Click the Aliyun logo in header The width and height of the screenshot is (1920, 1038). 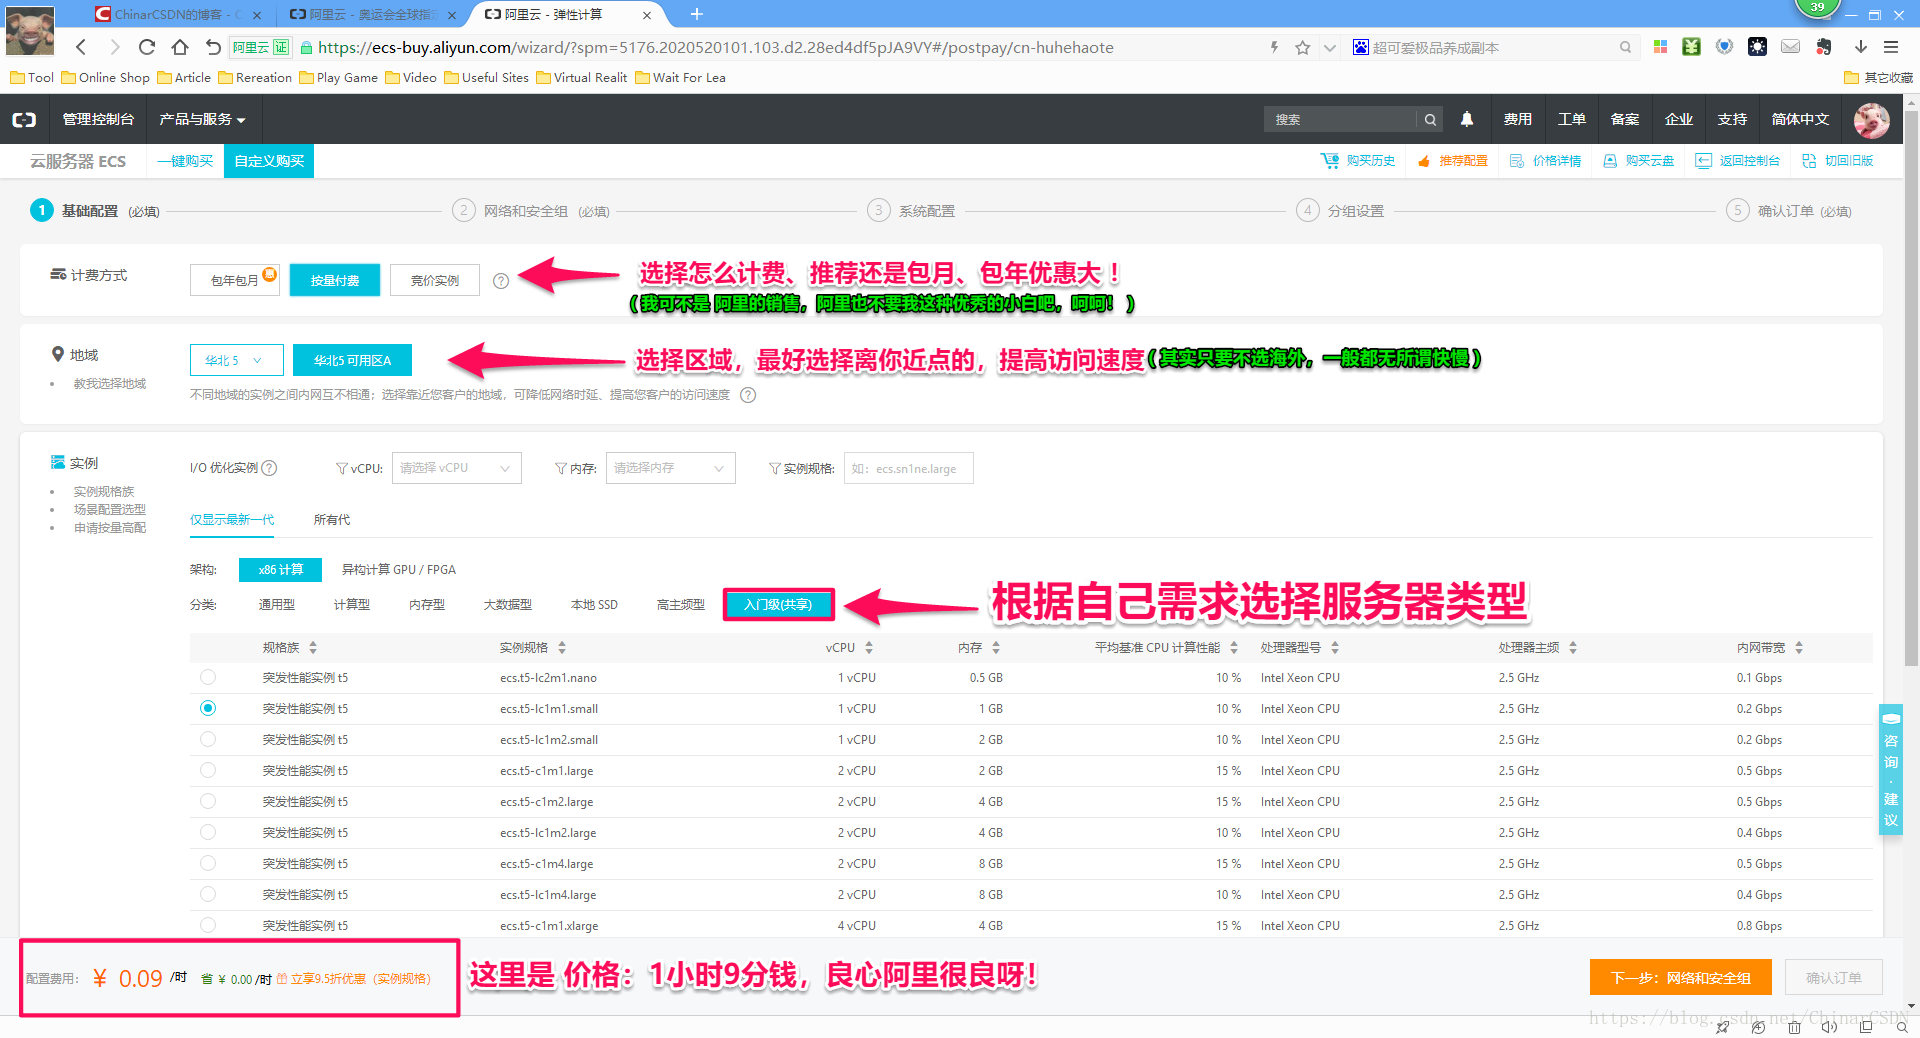click(x=24, y=119)
